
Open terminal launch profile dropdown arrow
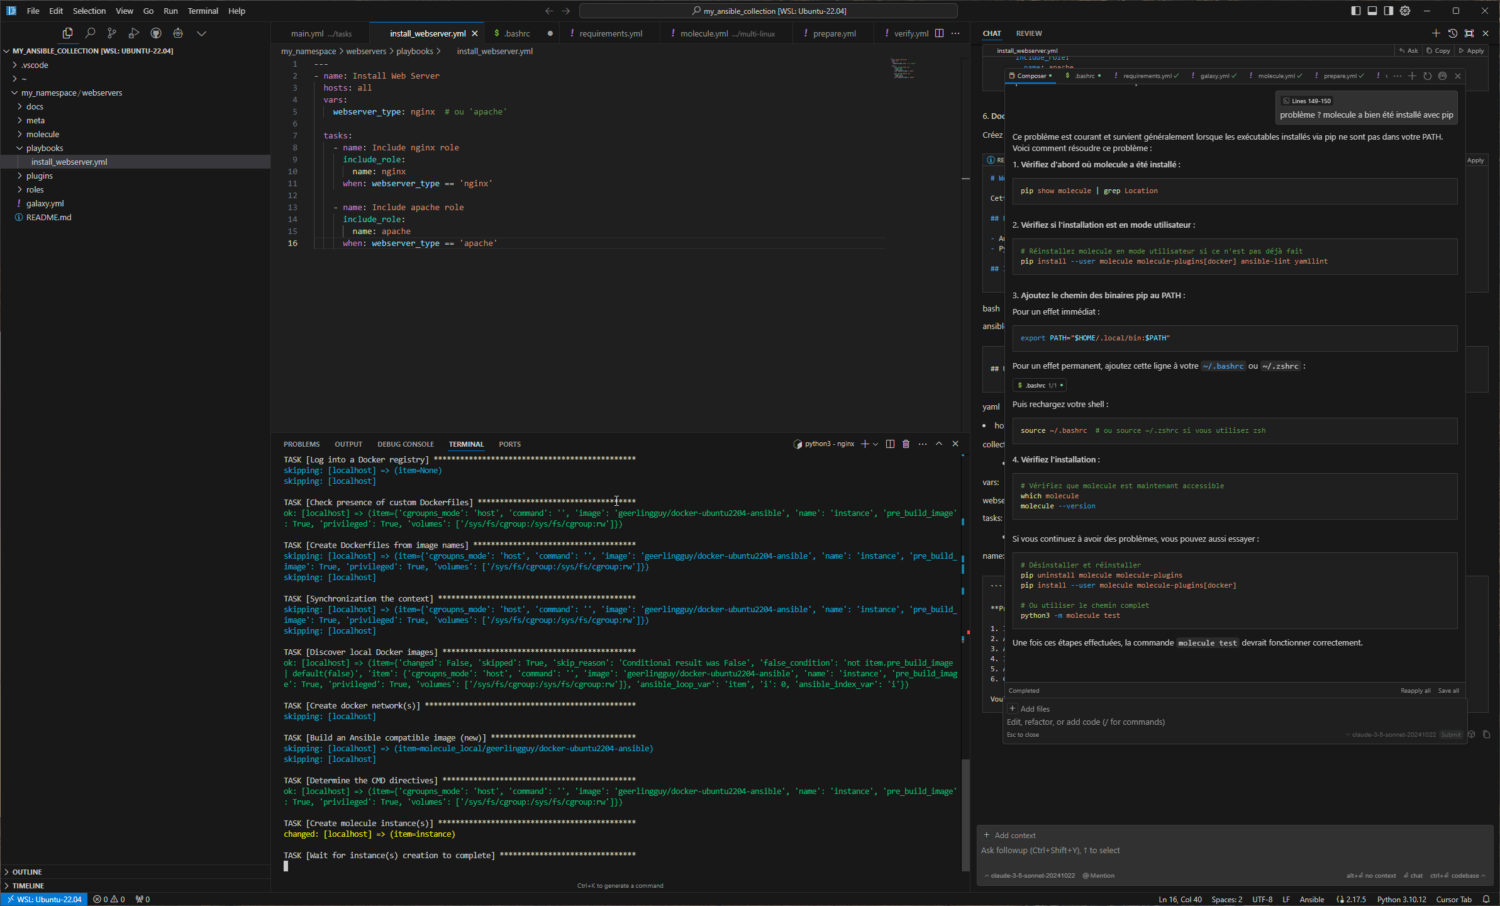point(875,444)
